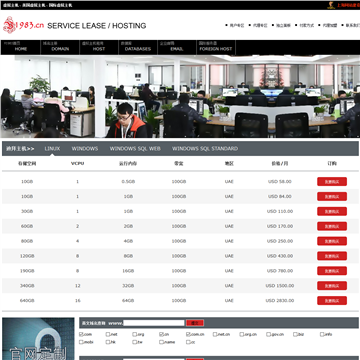Switch to the WINDOWS hosting tab

(x=85, y=149)
